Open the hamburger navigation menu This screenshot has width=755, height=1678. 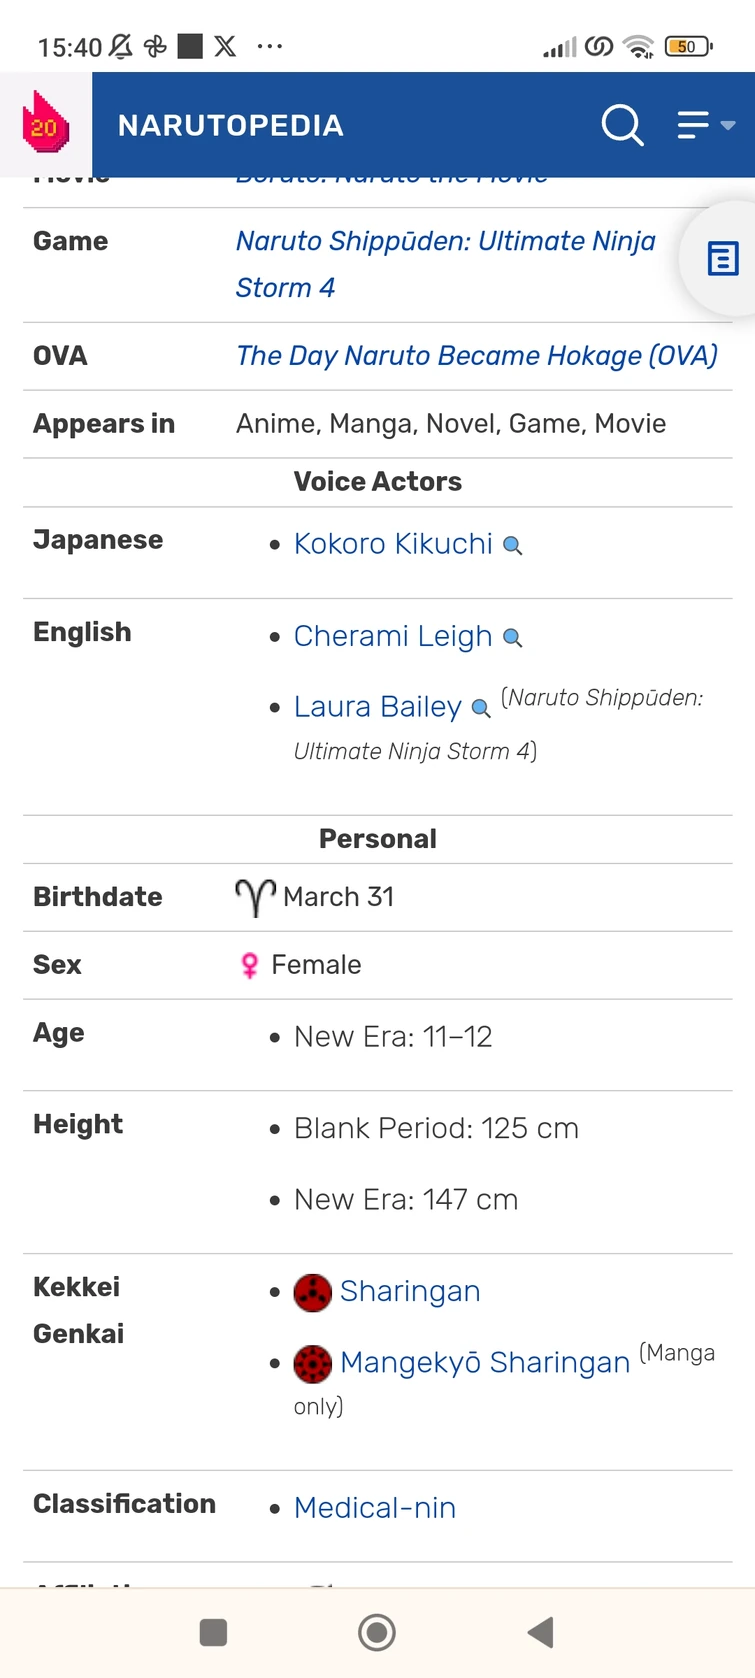pyautogui.click(x=692, y=125)
